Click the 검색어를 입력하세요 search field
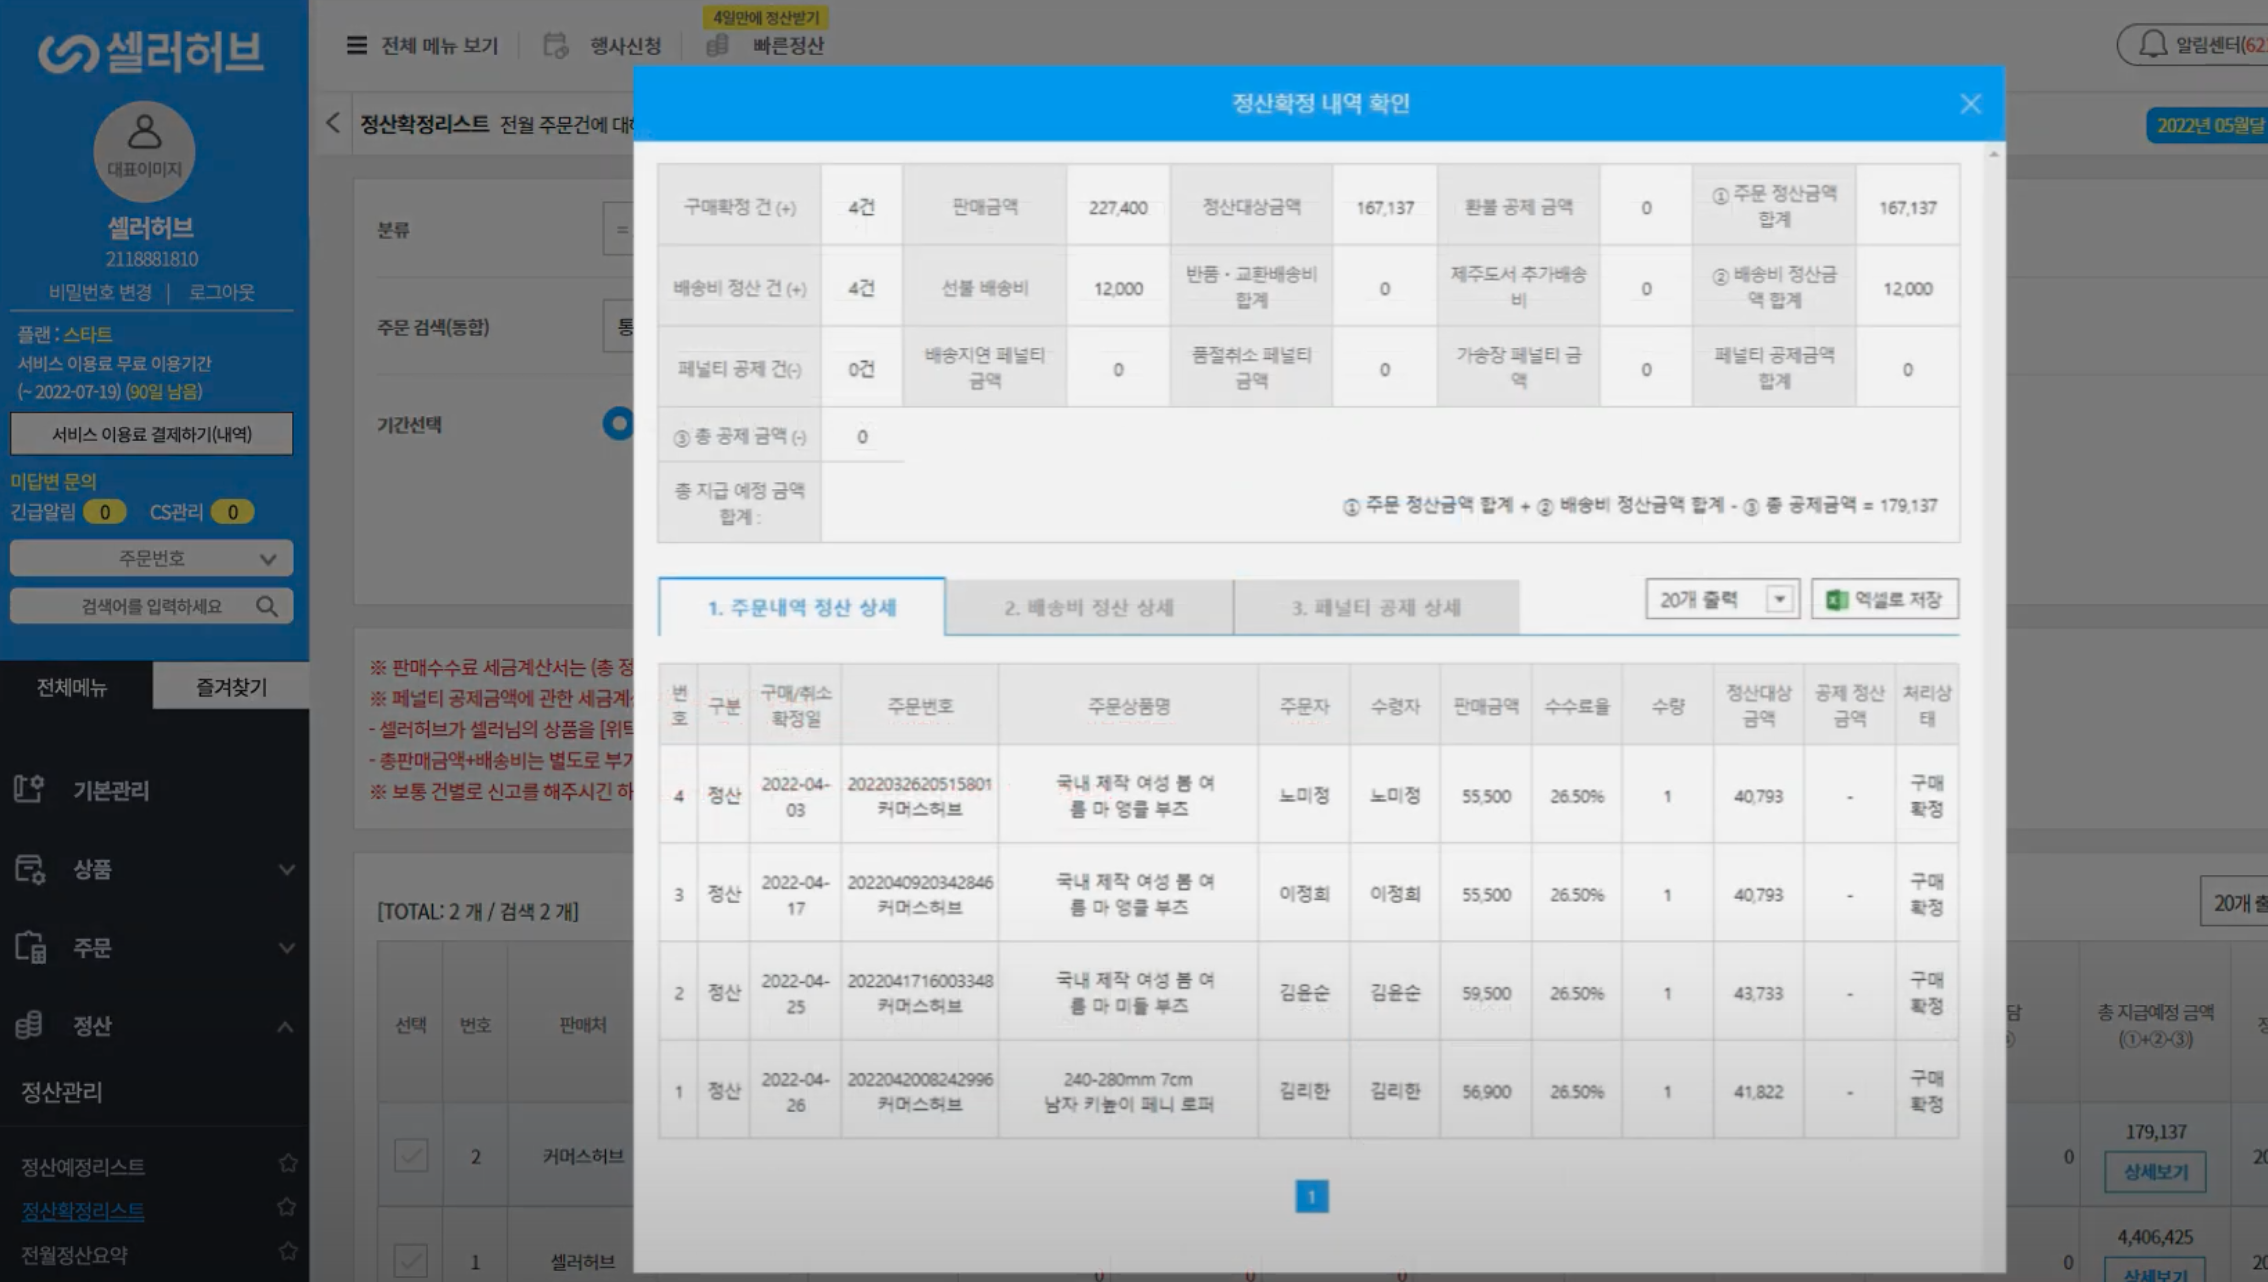The image size is (2268, 1282). coord(151,606)
